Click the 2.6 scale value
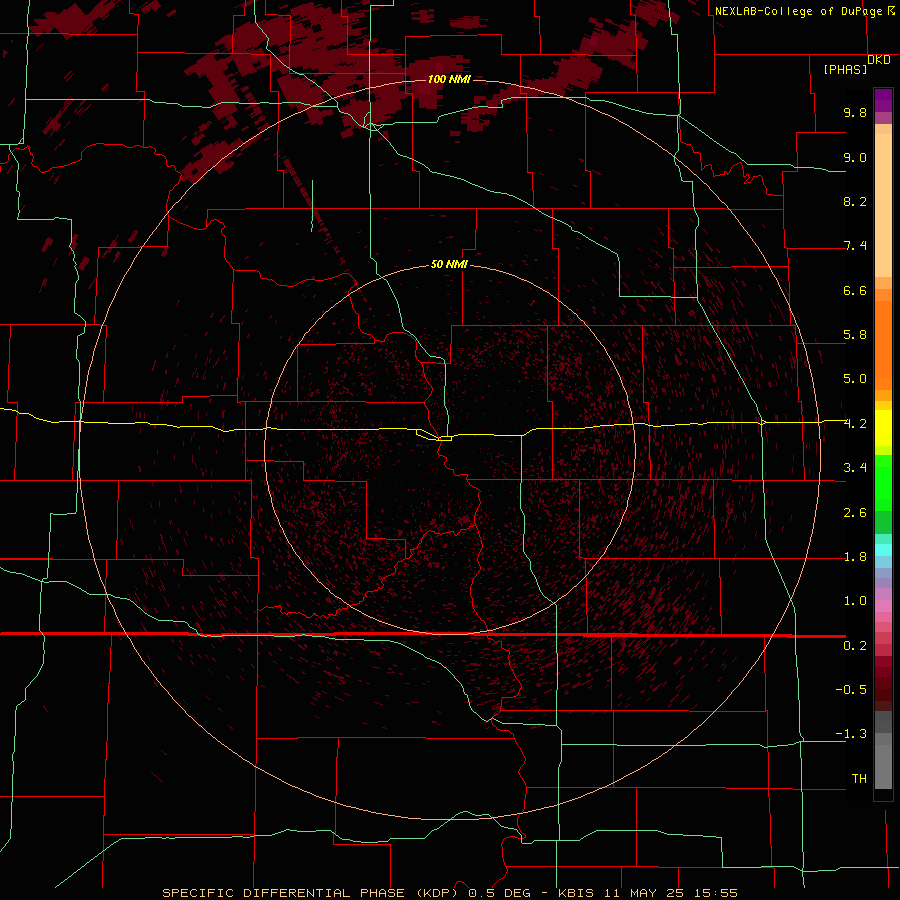The width and height of the screenshot is (900, 900). click(x=855, y=513)
